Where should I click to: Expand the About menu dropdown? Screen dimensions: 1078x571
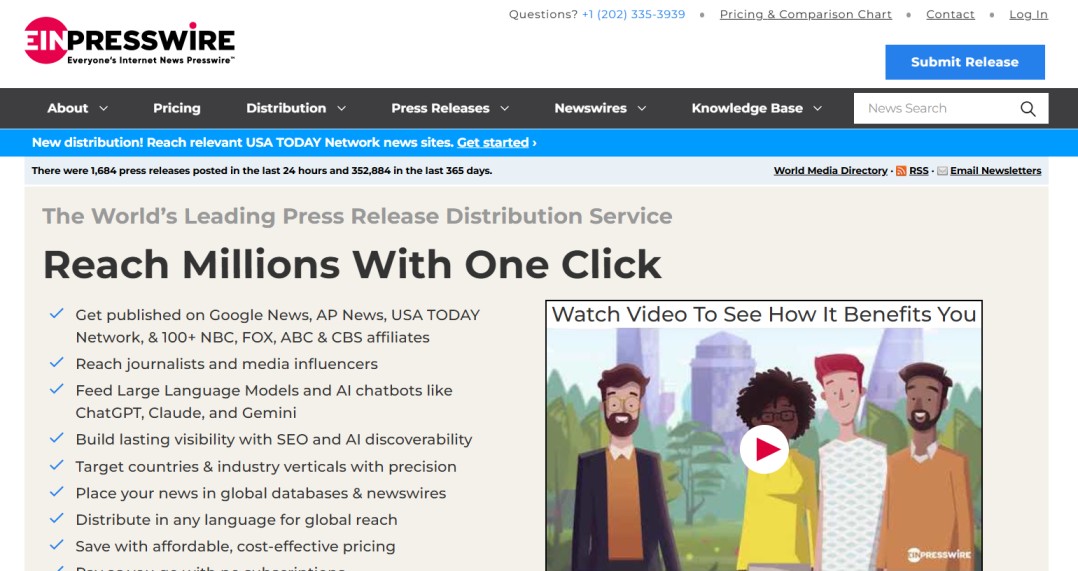78,108
